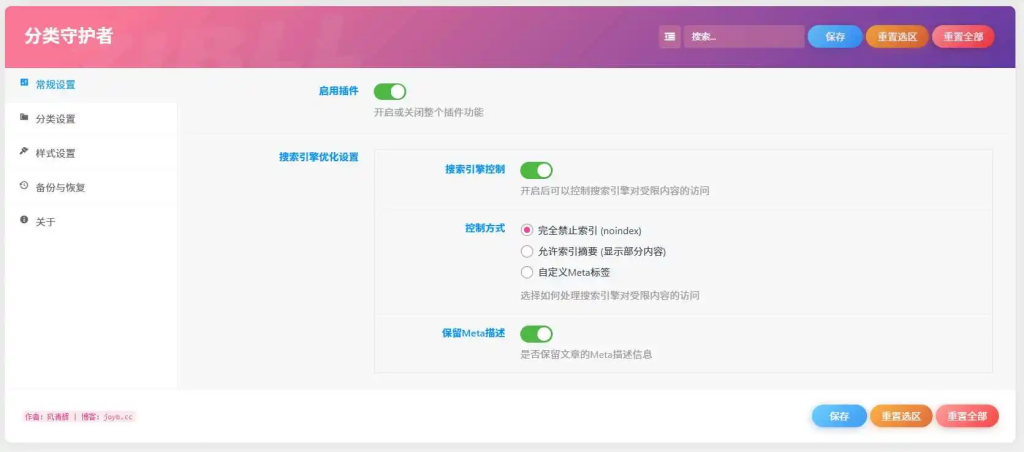The width and height of the screenshot is (1024, 452).
Task: Open the 关于 tab
Action: 91,222
